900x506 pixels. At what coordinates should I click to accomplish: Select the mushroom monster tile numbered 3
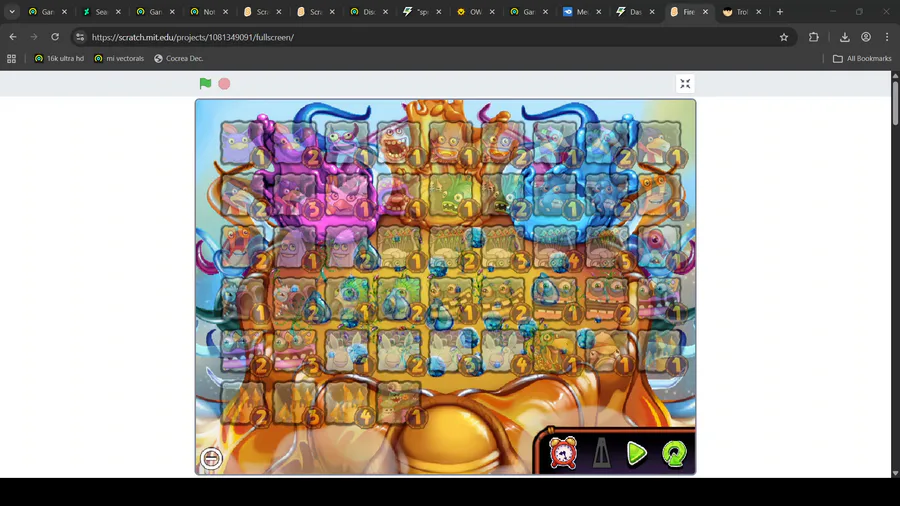click(504, 247)
